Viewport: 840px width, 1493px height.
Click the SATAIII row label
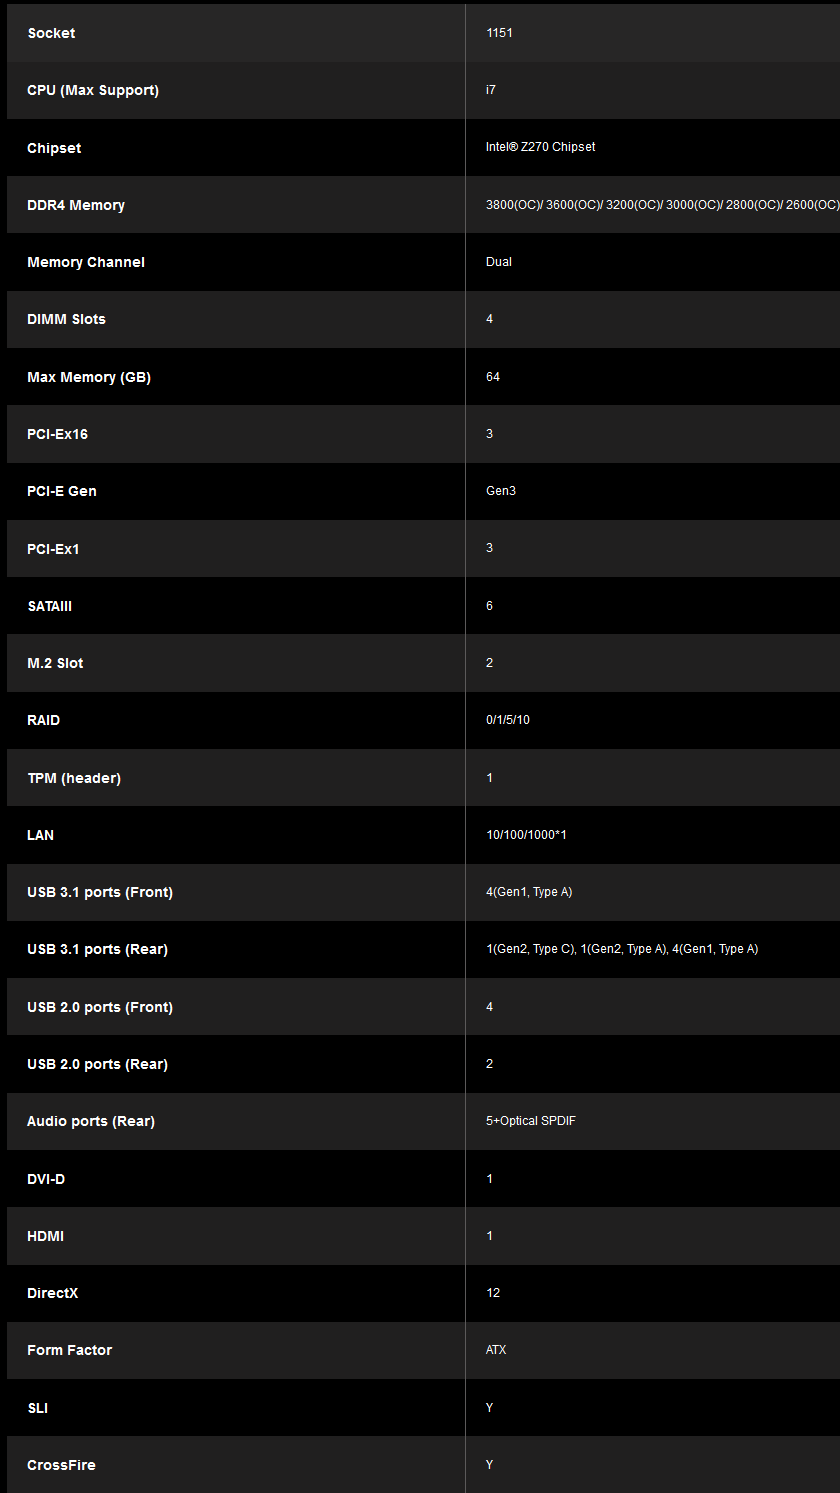(x=50, y=606)
